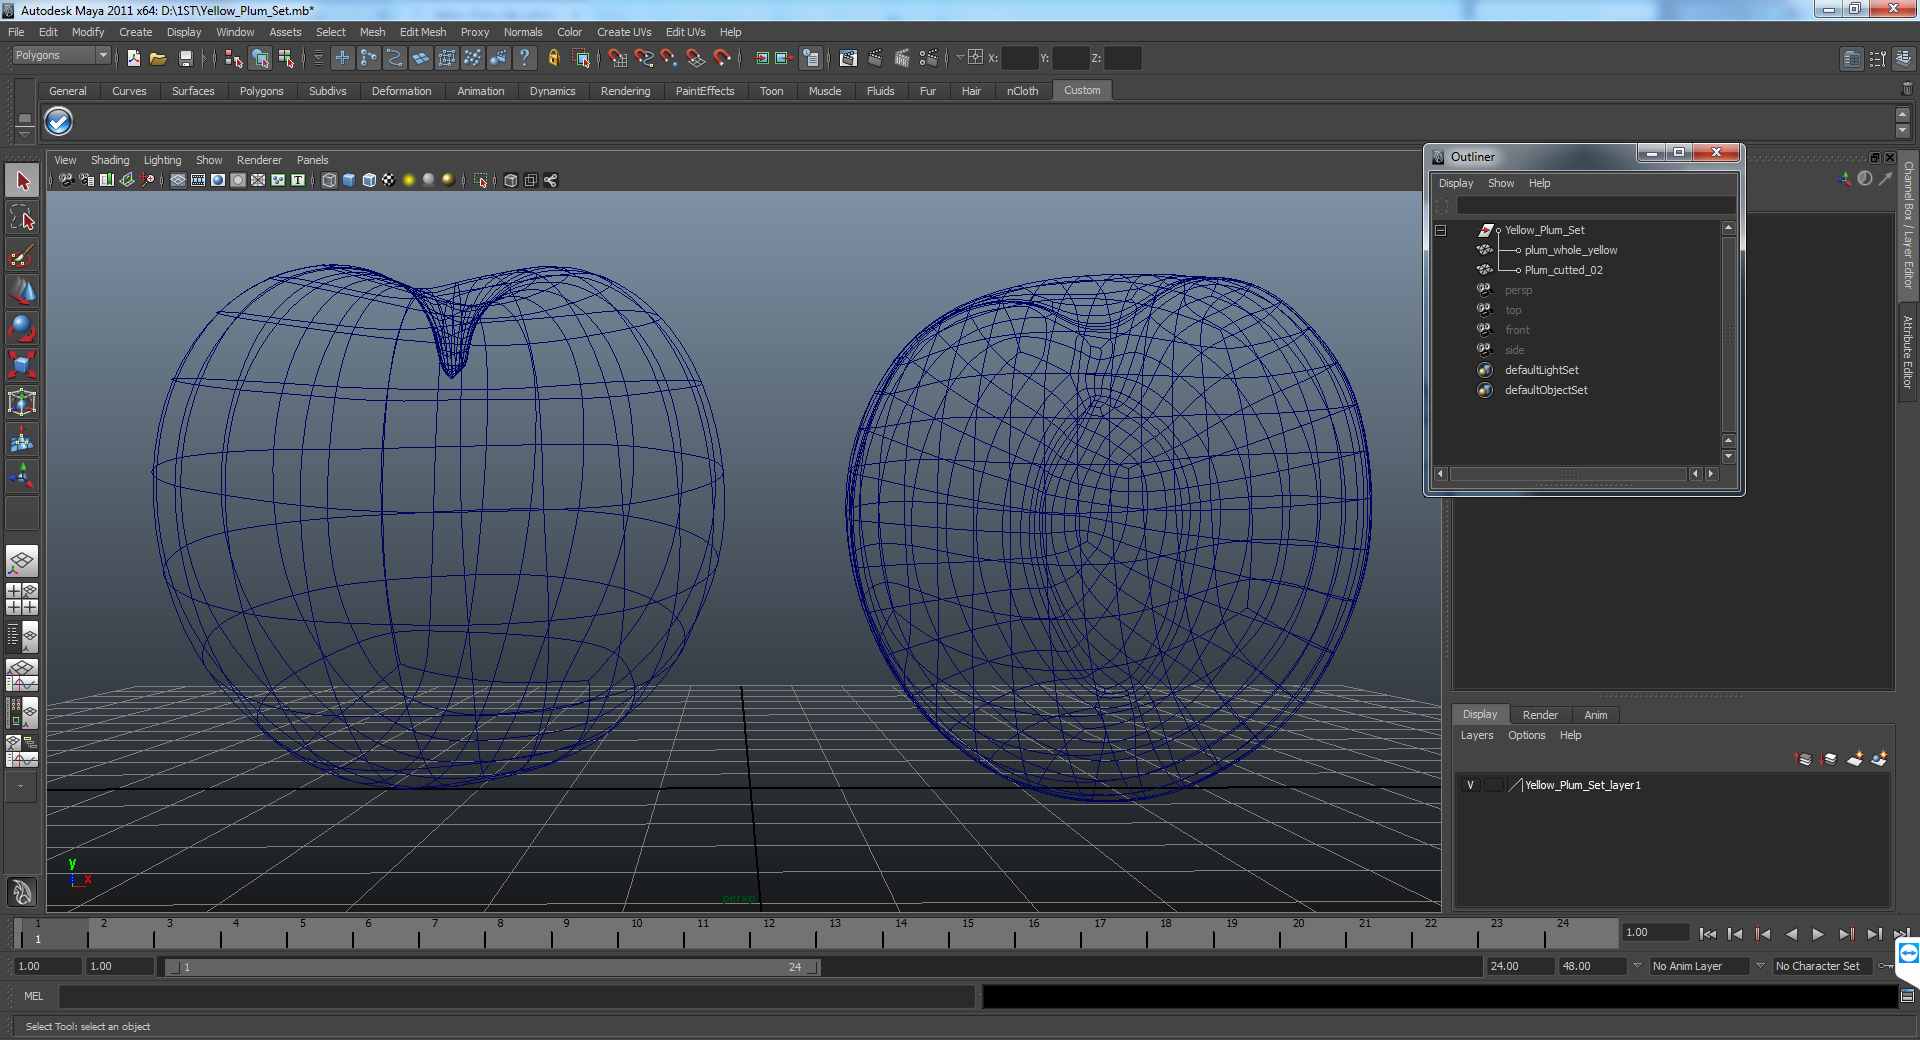
Task: Switch to single perspective view layout
Action: pyautogui.click(x=22, y=562)
